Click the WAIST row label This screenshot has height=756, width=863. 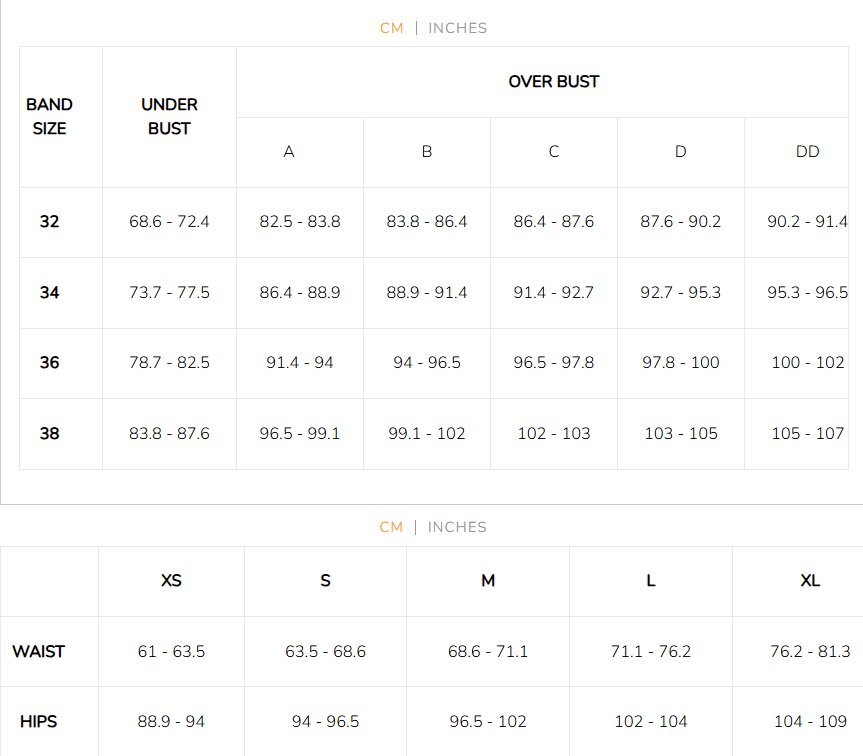[x=39, y=652]
